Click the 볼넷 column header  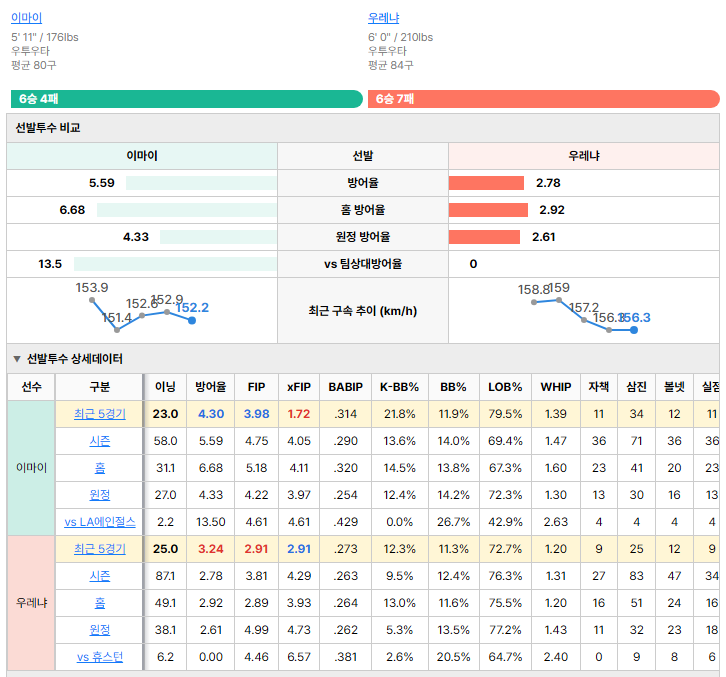(x=674, y=387)
